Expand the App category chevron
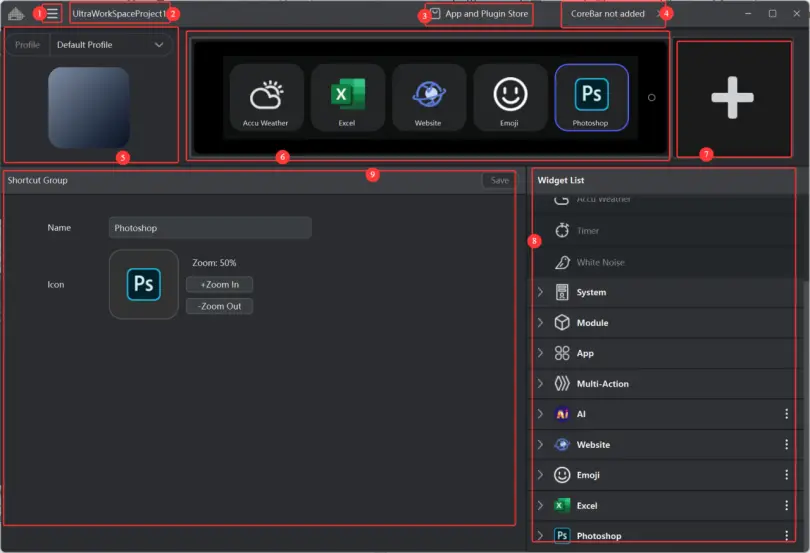810x553 pixels. [540, 353]
